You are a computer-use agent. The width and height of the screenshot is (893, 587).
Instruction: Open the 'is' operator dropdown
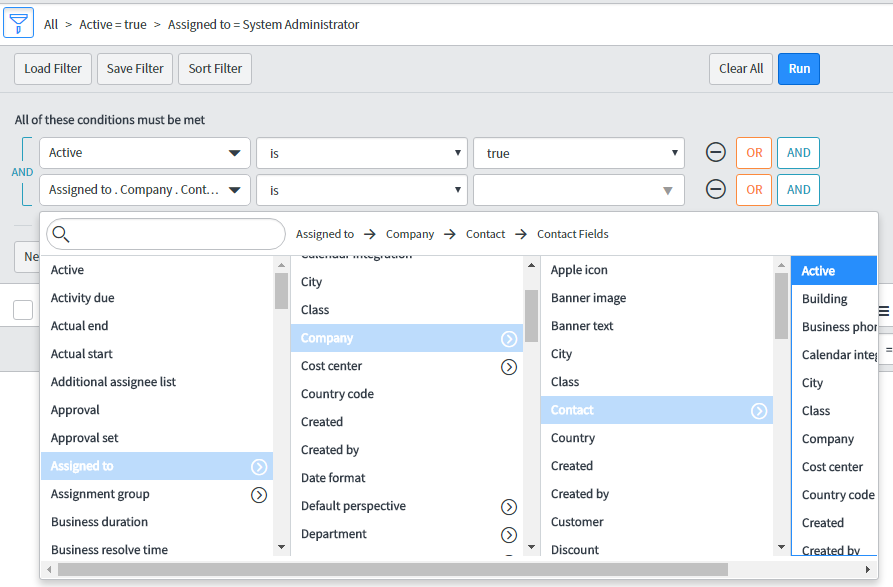point(362,151)
